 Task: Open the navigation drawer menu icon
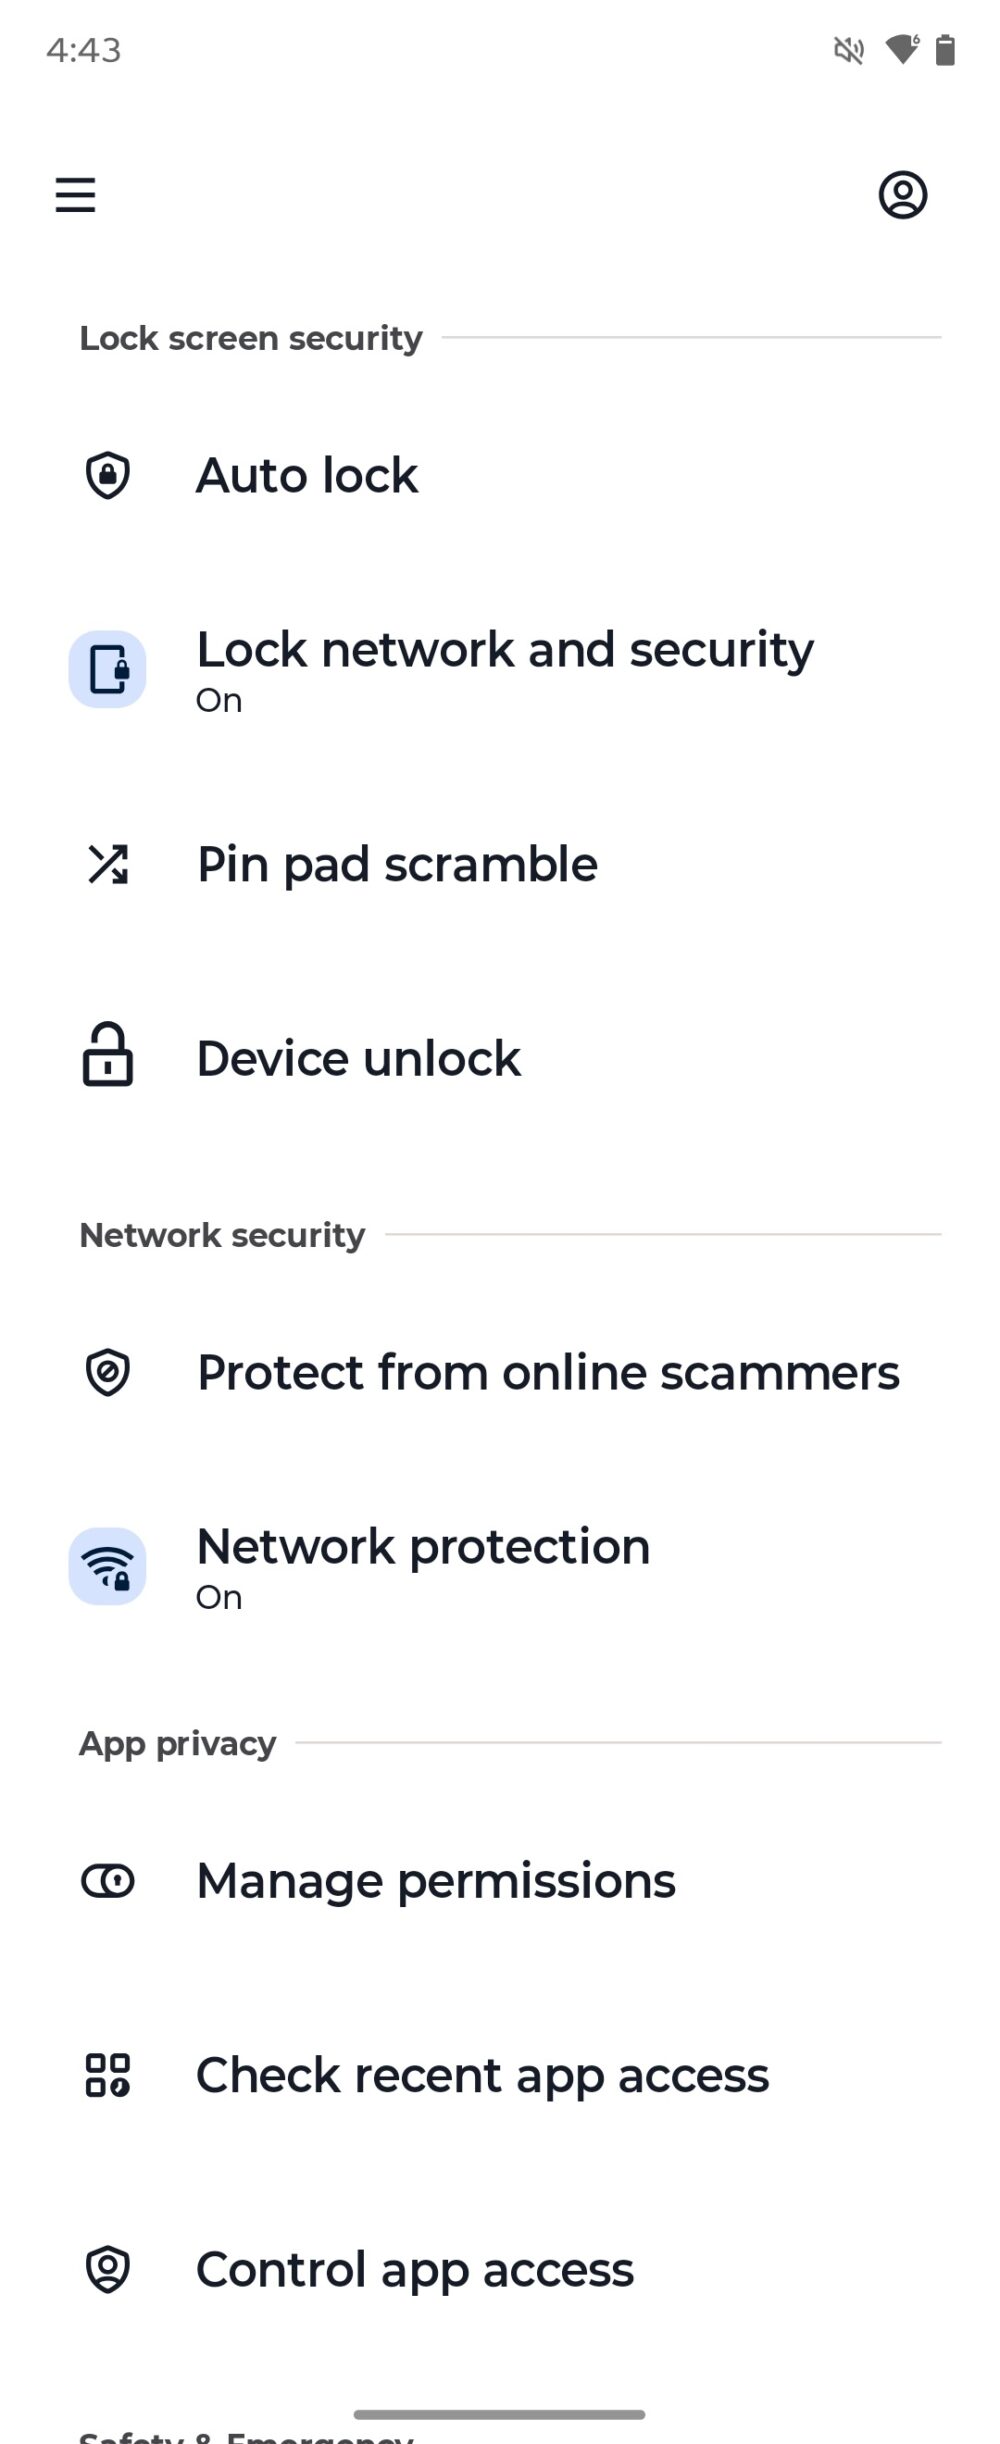click(76, 195)
